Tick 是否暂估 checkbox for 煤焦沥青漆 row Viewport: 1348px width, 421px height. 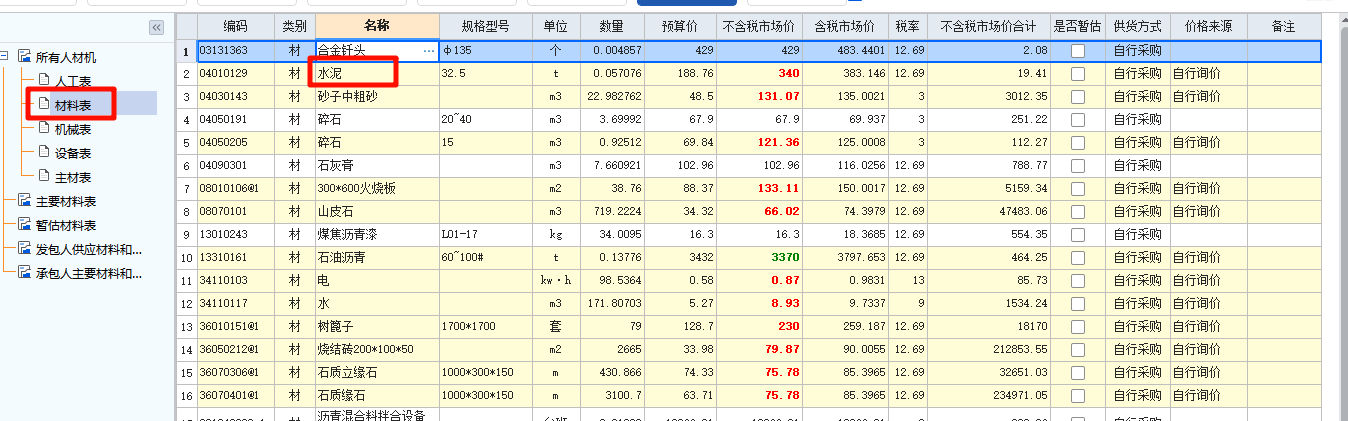1078,235
